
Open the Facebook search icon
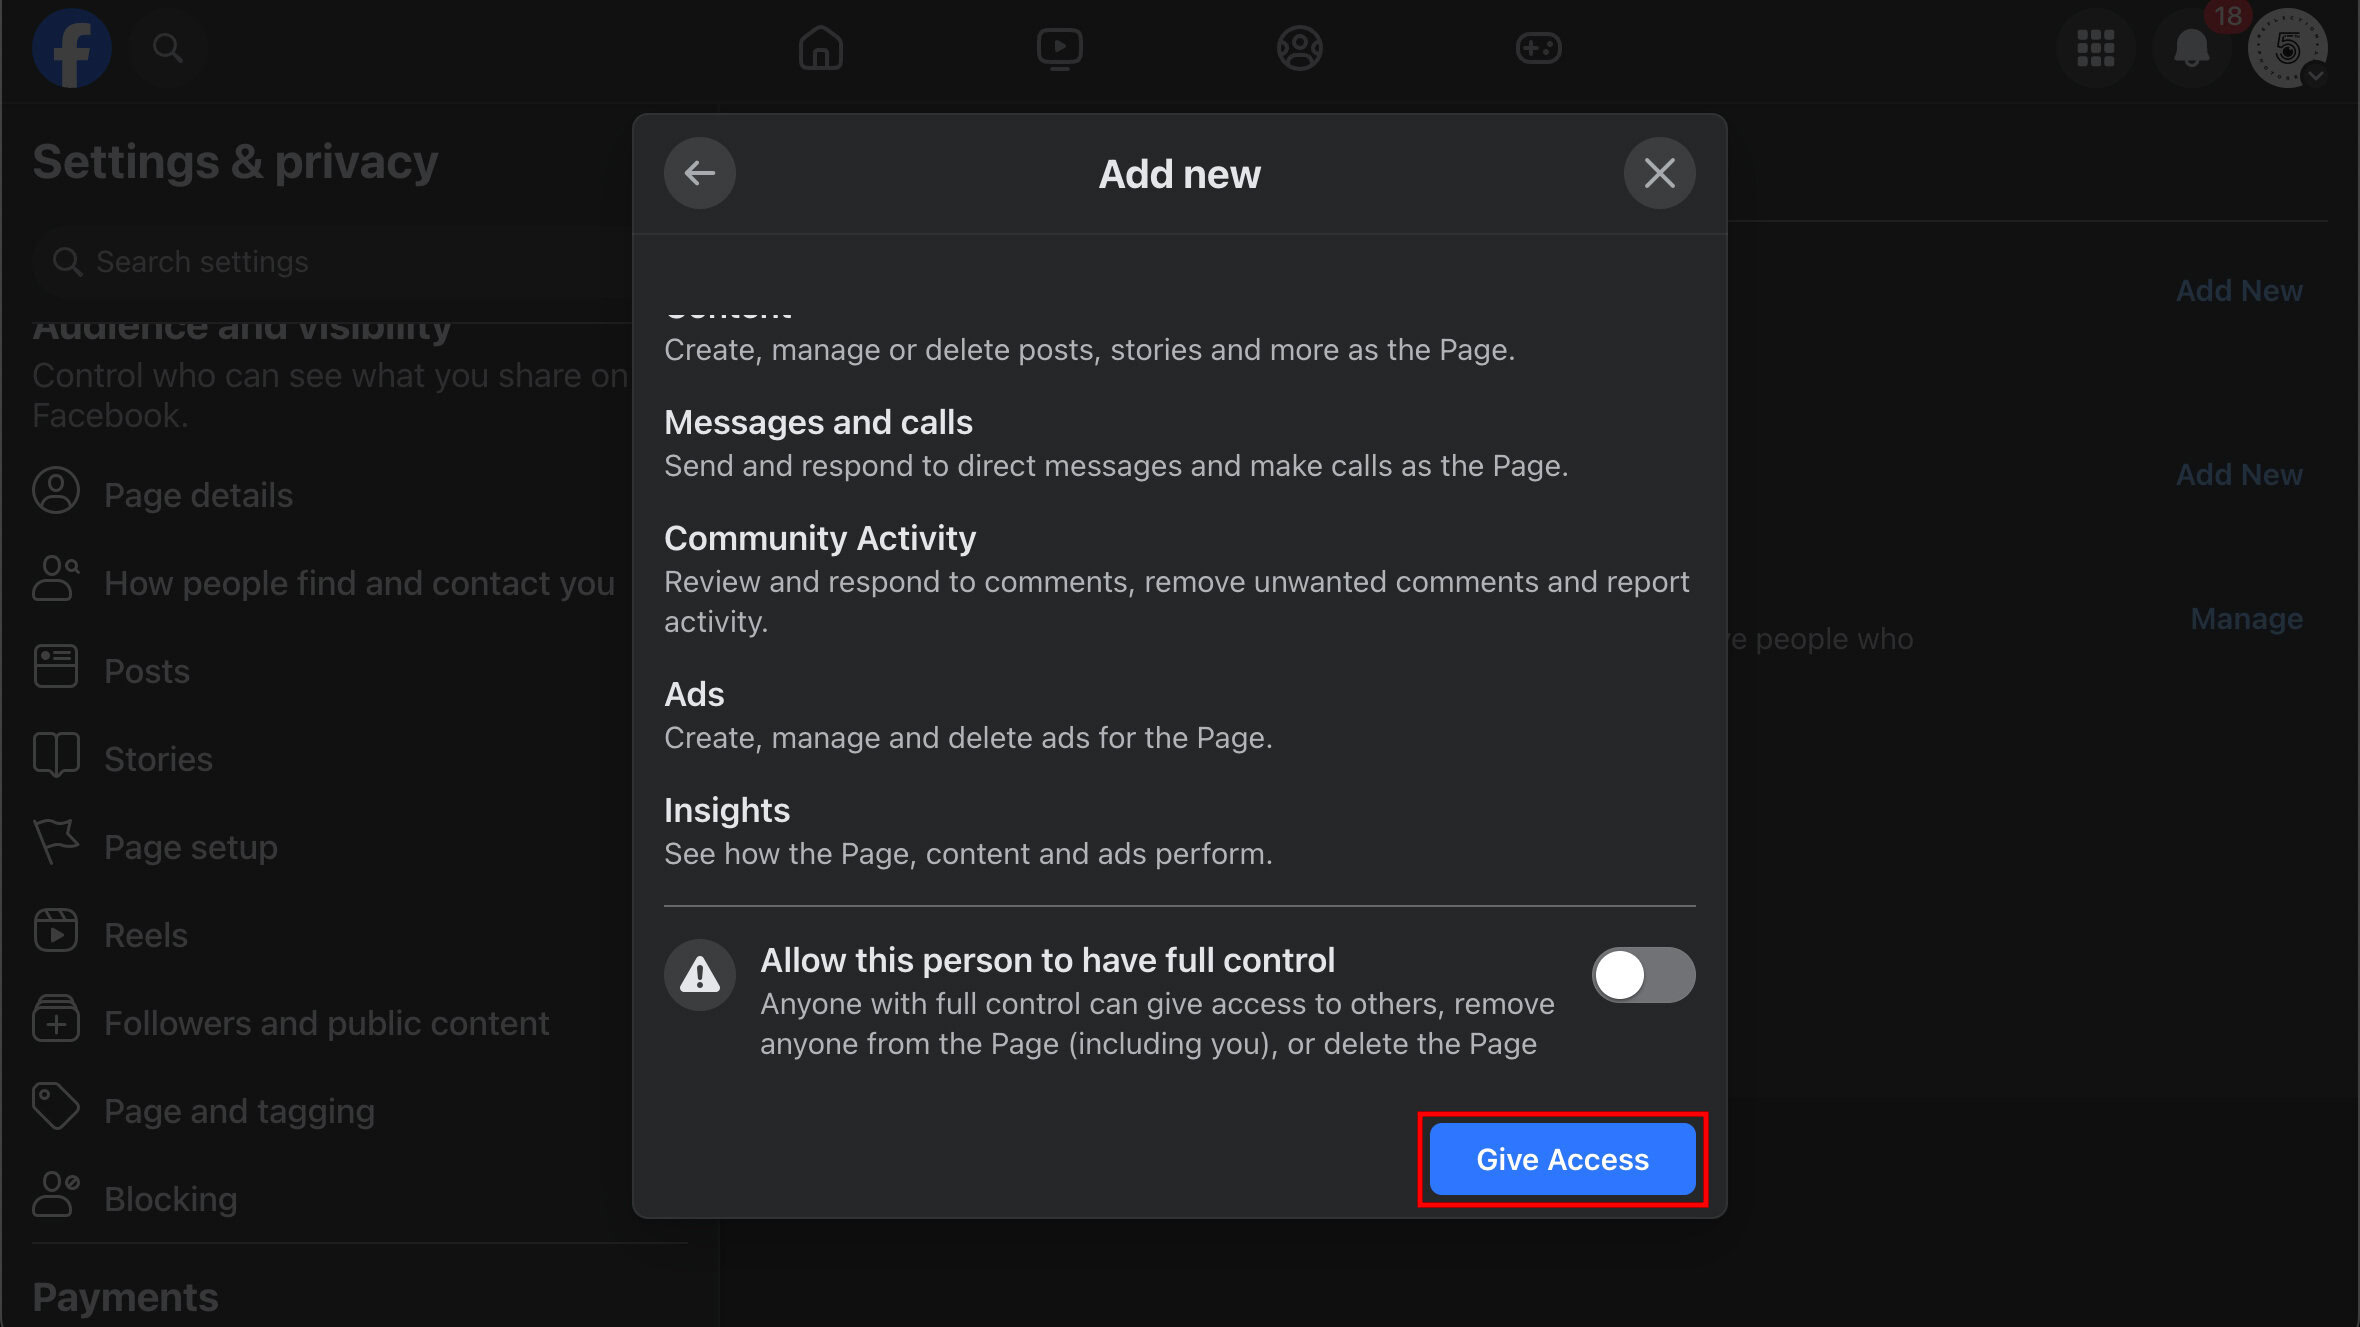point(167,48)
